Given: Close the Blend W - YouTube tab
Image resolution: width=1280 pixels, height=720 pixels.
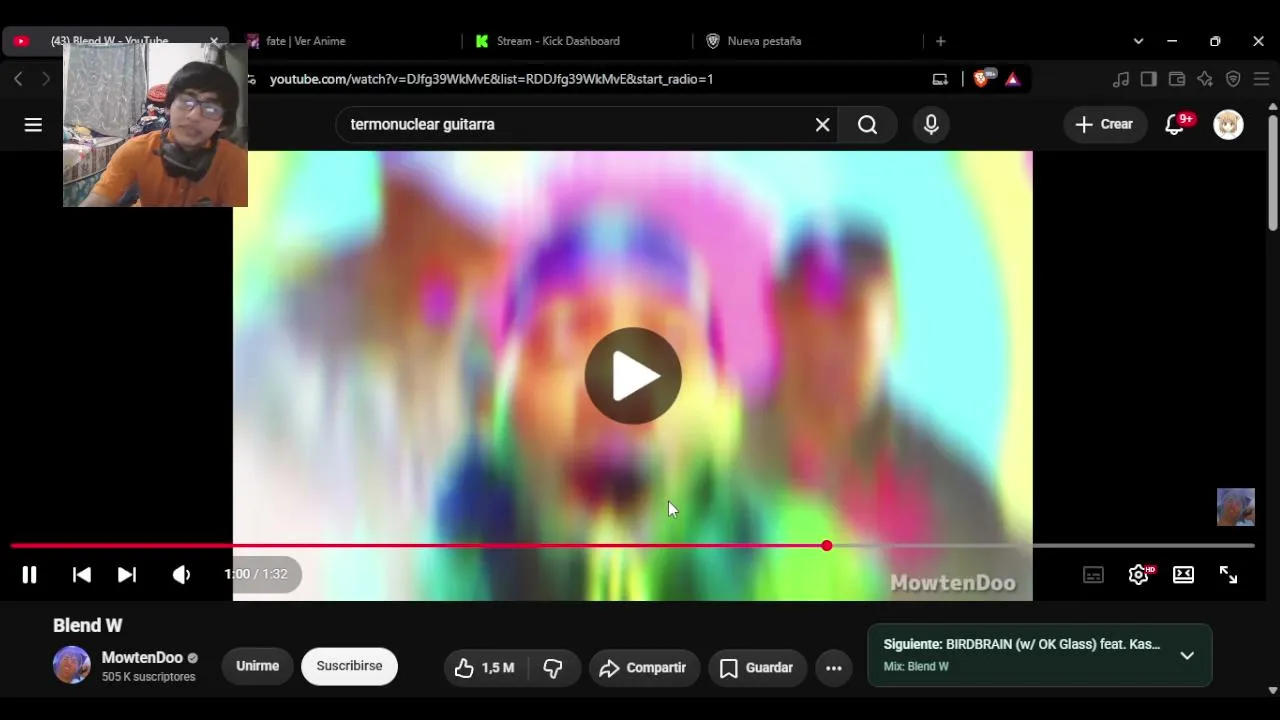Looking at the screenshot, I should (x=214, y=41).
